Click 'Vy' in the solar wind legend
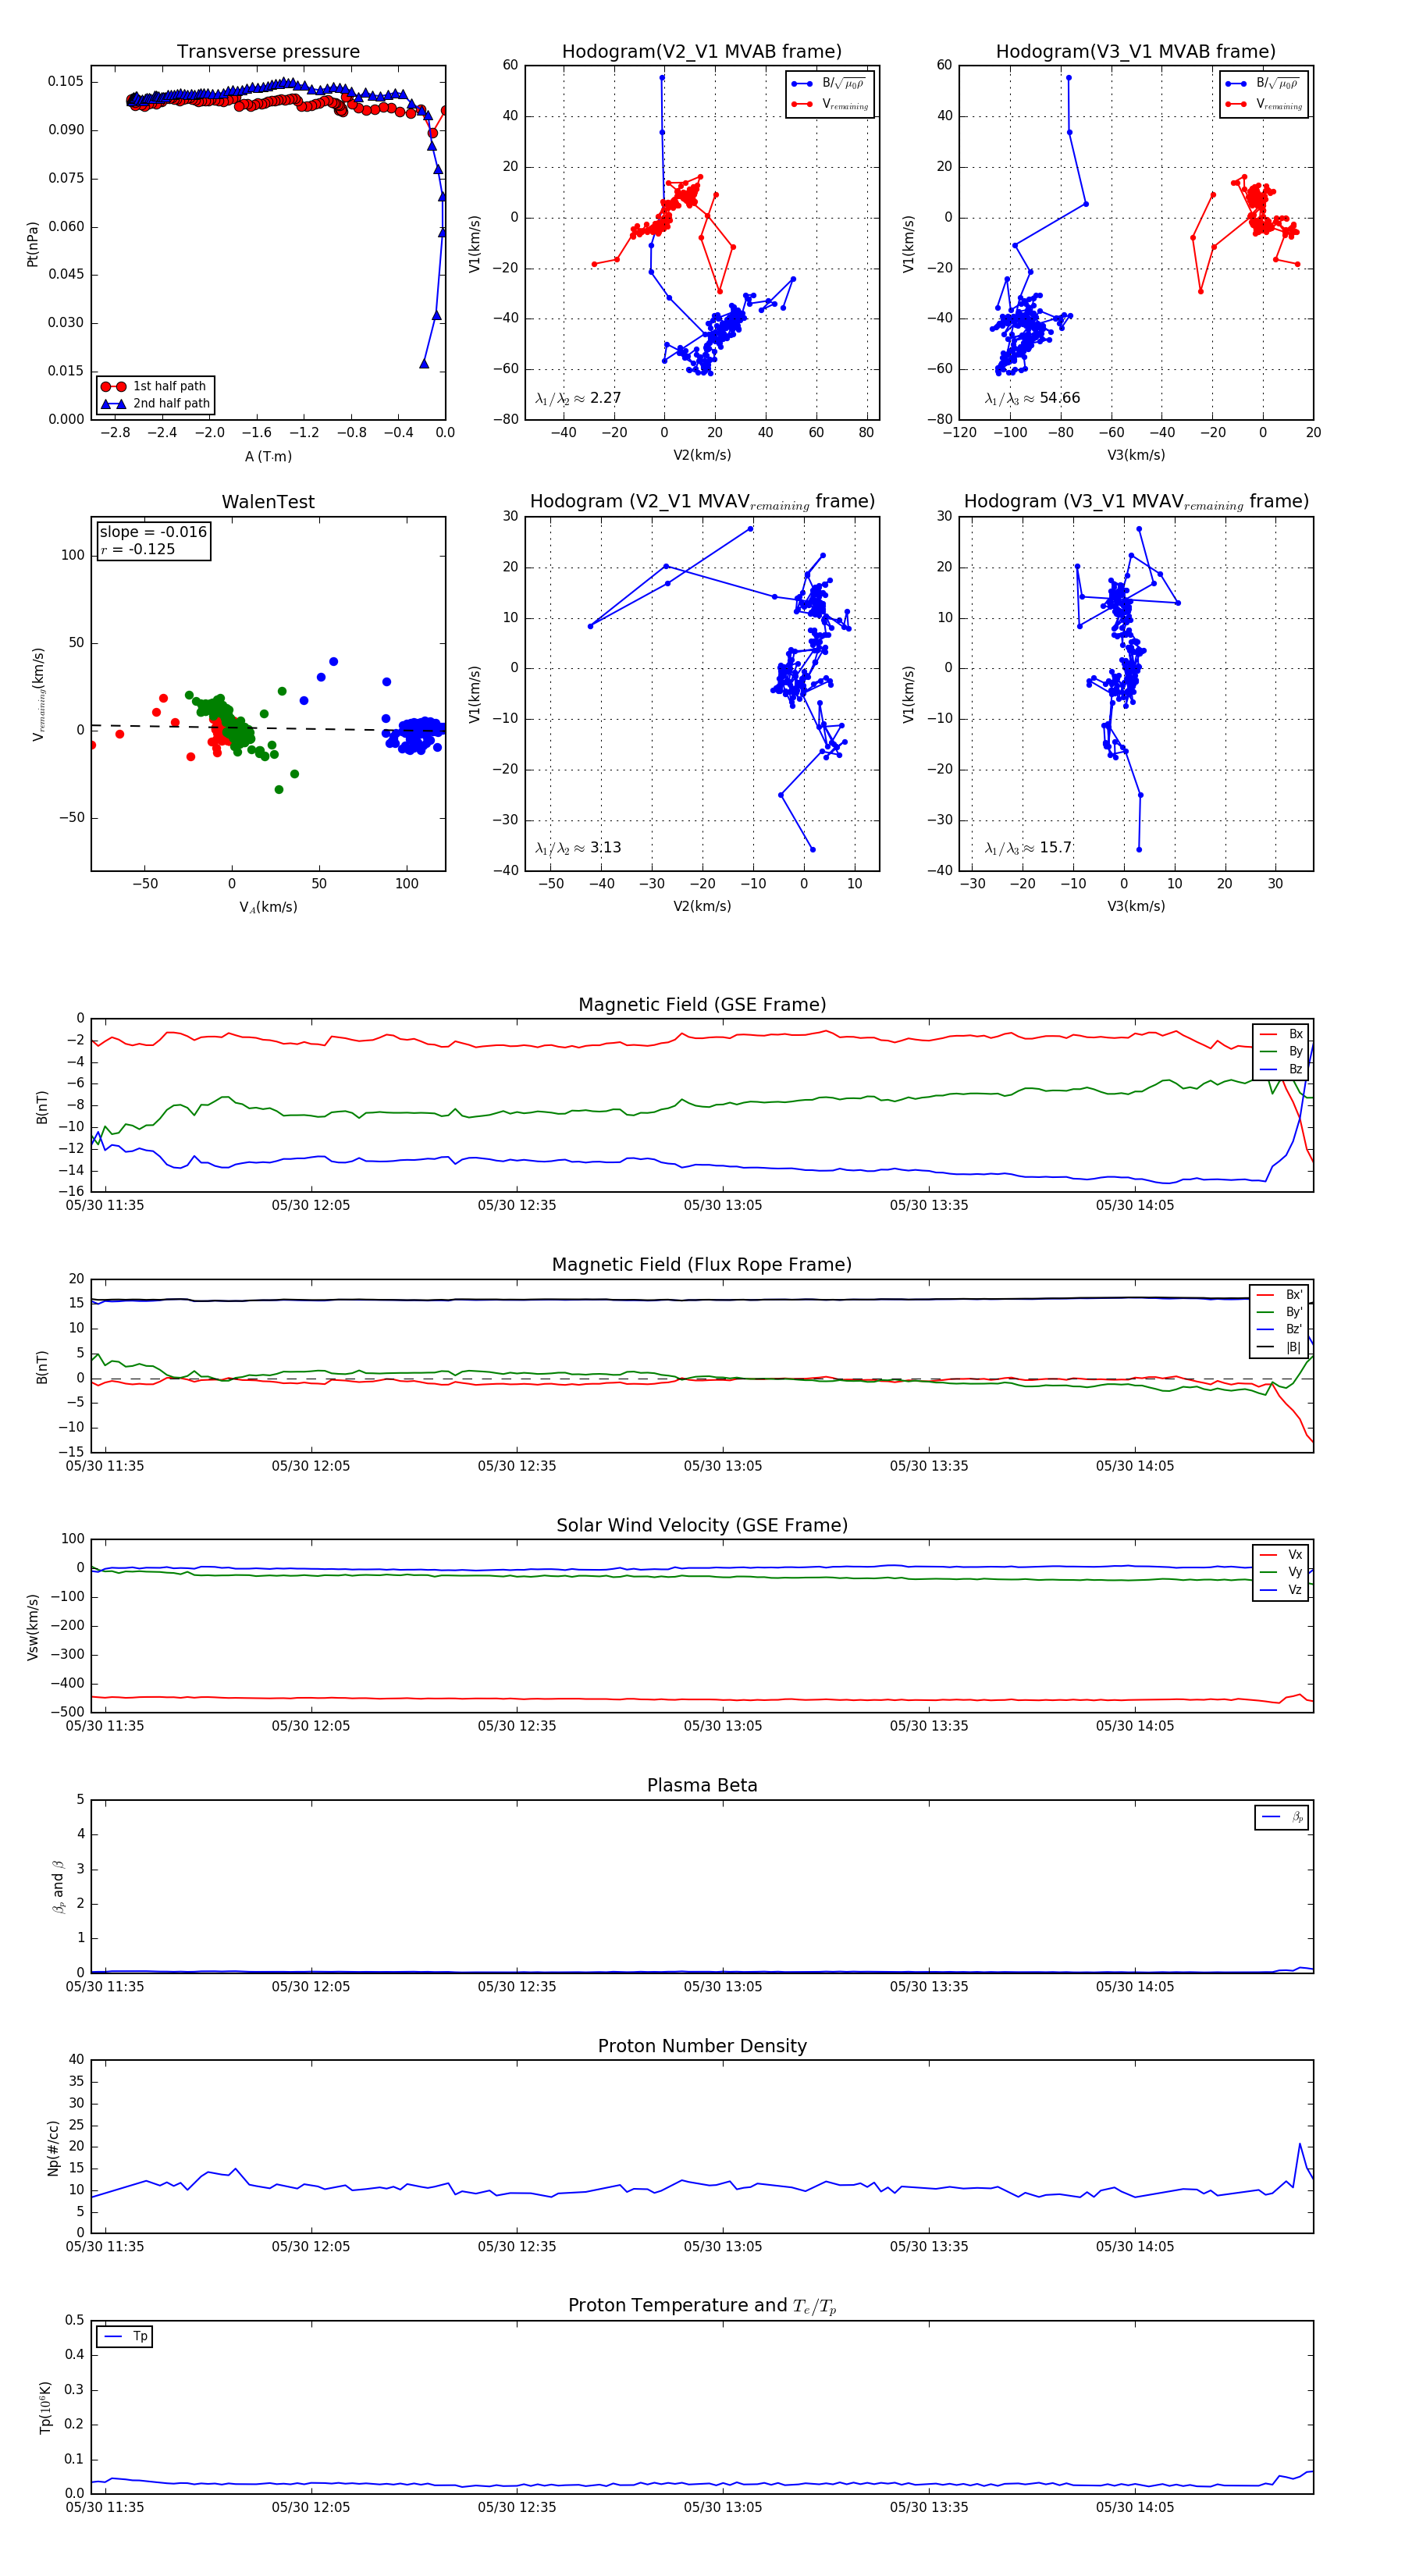 1281,1572
